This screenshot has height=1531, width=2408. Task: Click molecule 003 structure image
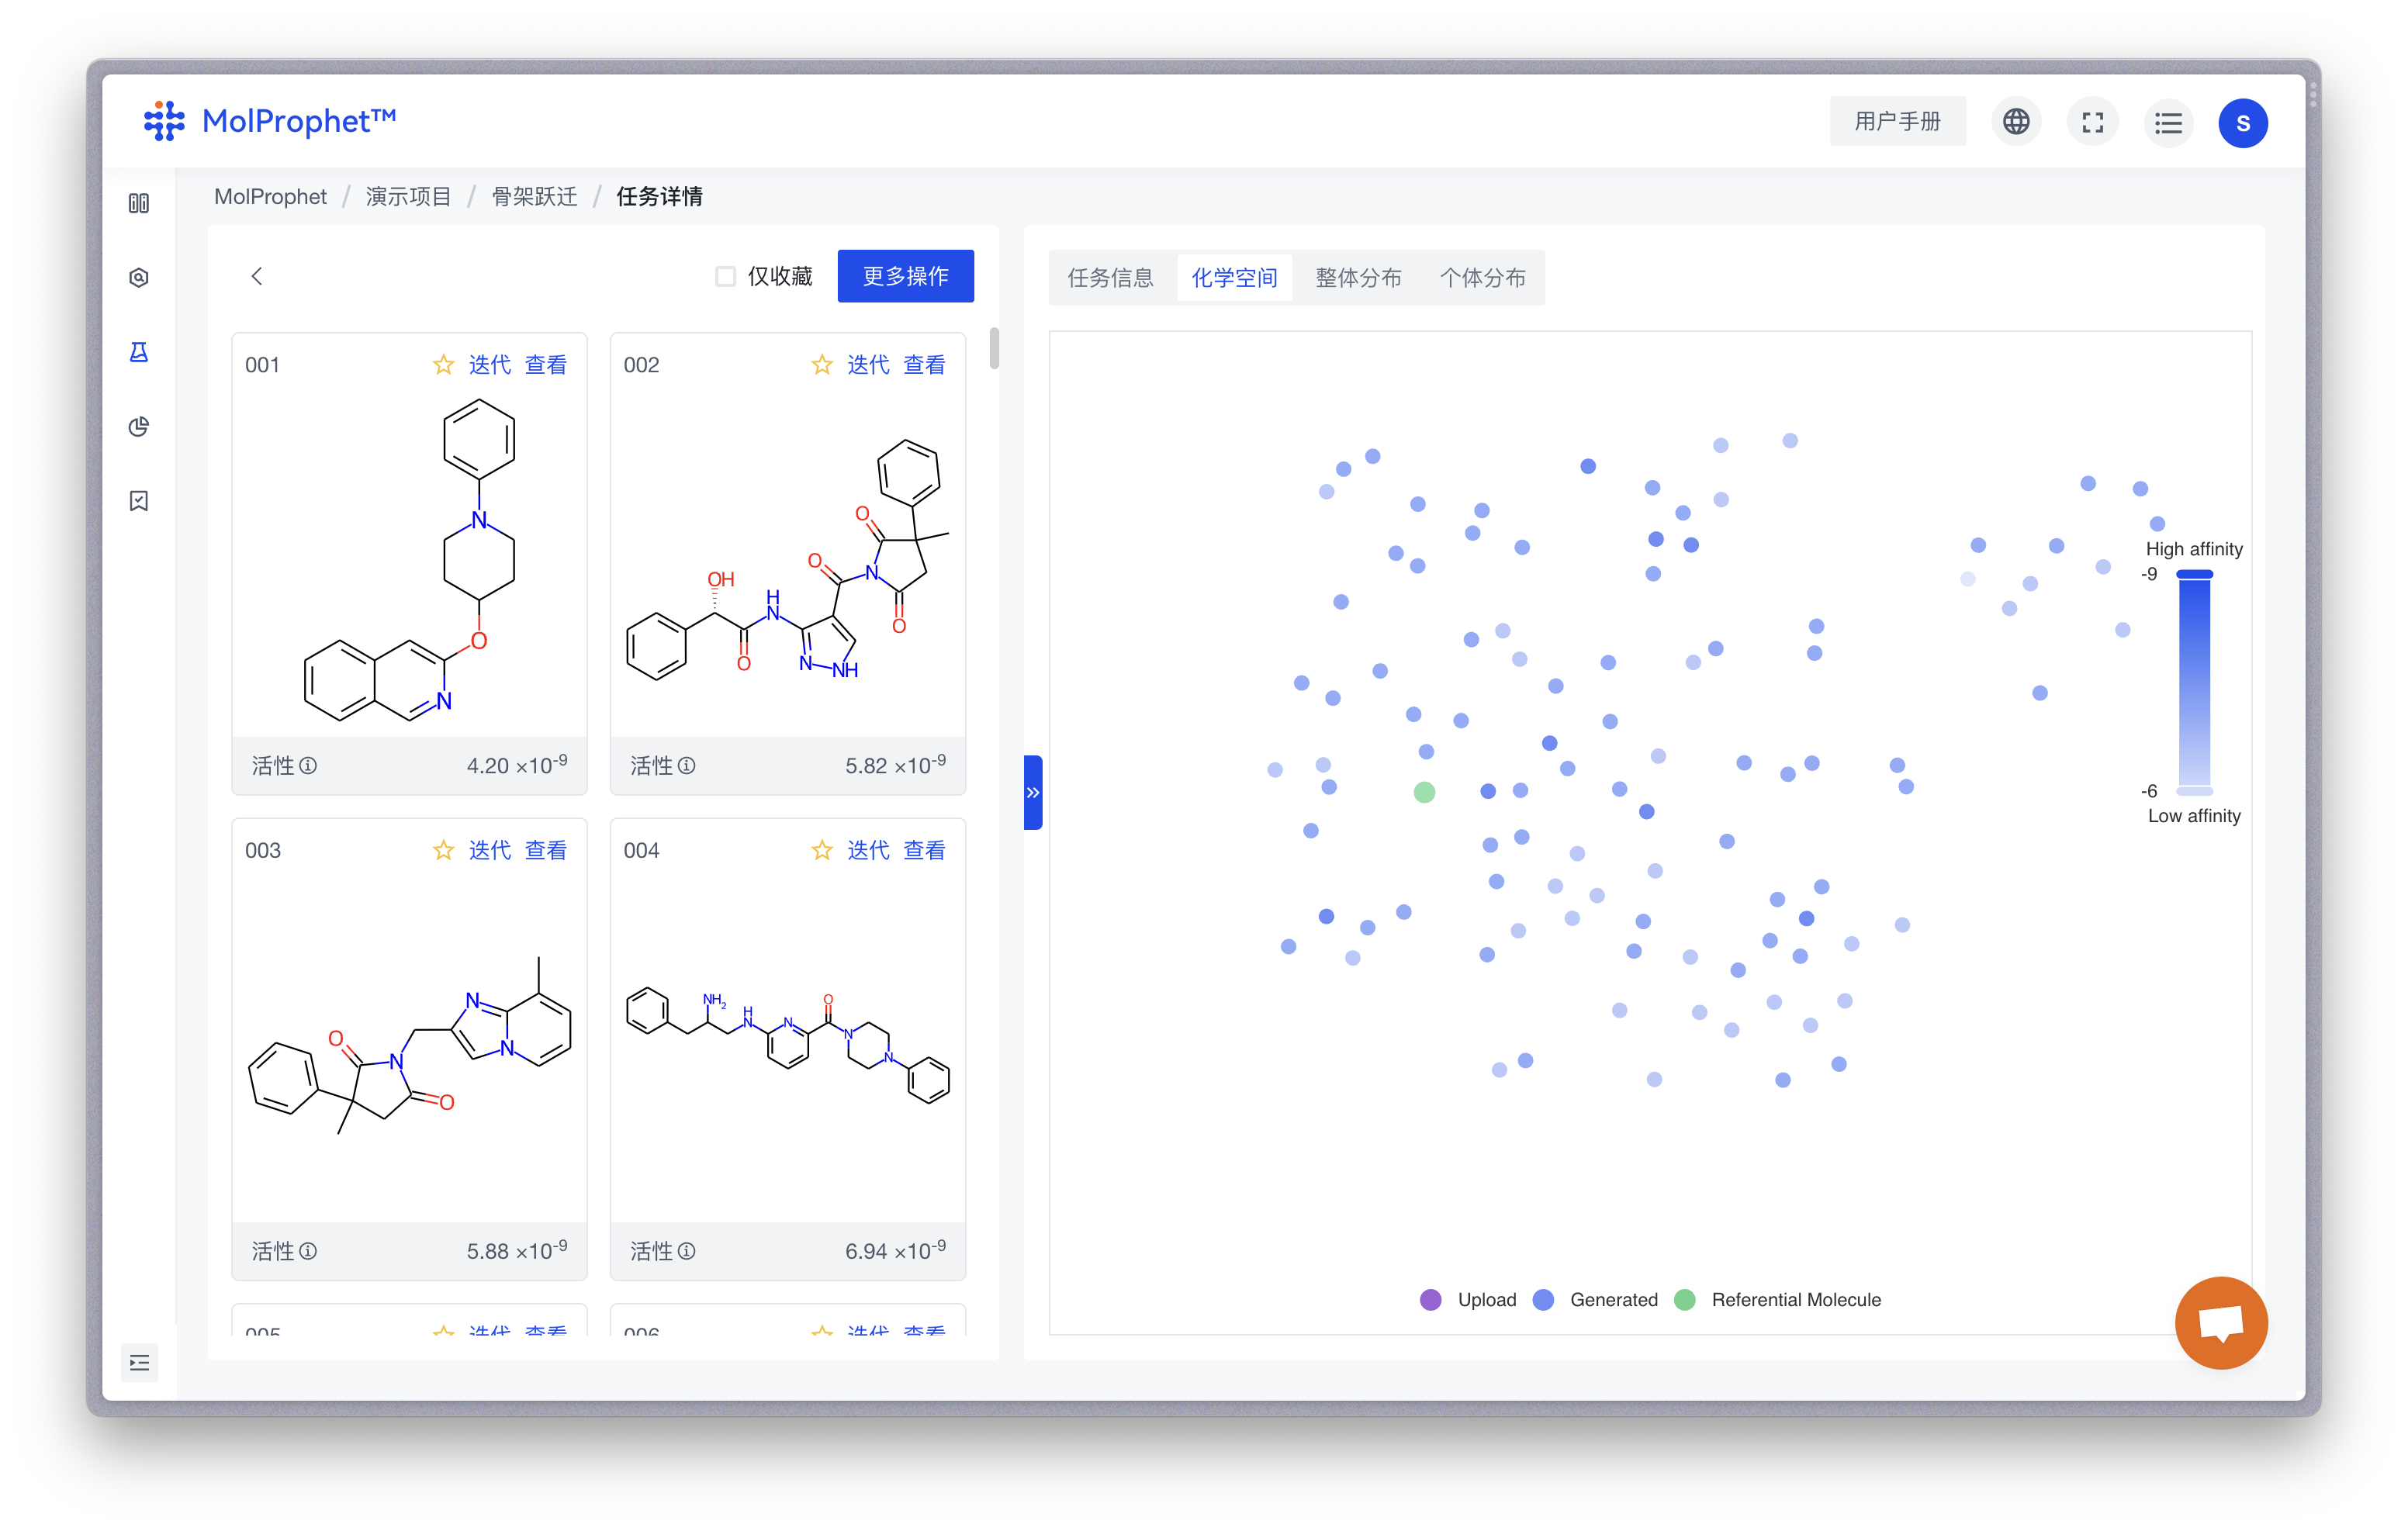[409, 1046]
